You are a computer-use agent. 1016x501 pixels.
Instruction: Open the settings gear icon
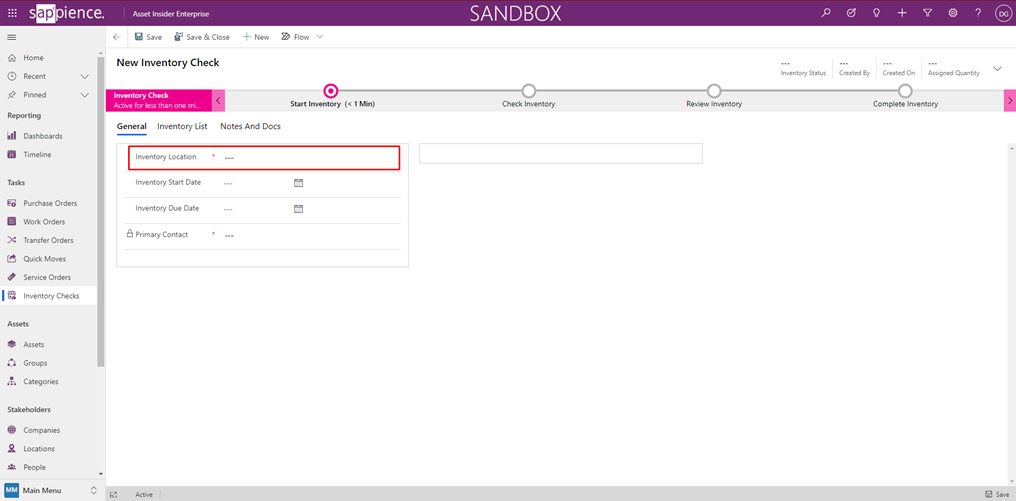point(953,13)
